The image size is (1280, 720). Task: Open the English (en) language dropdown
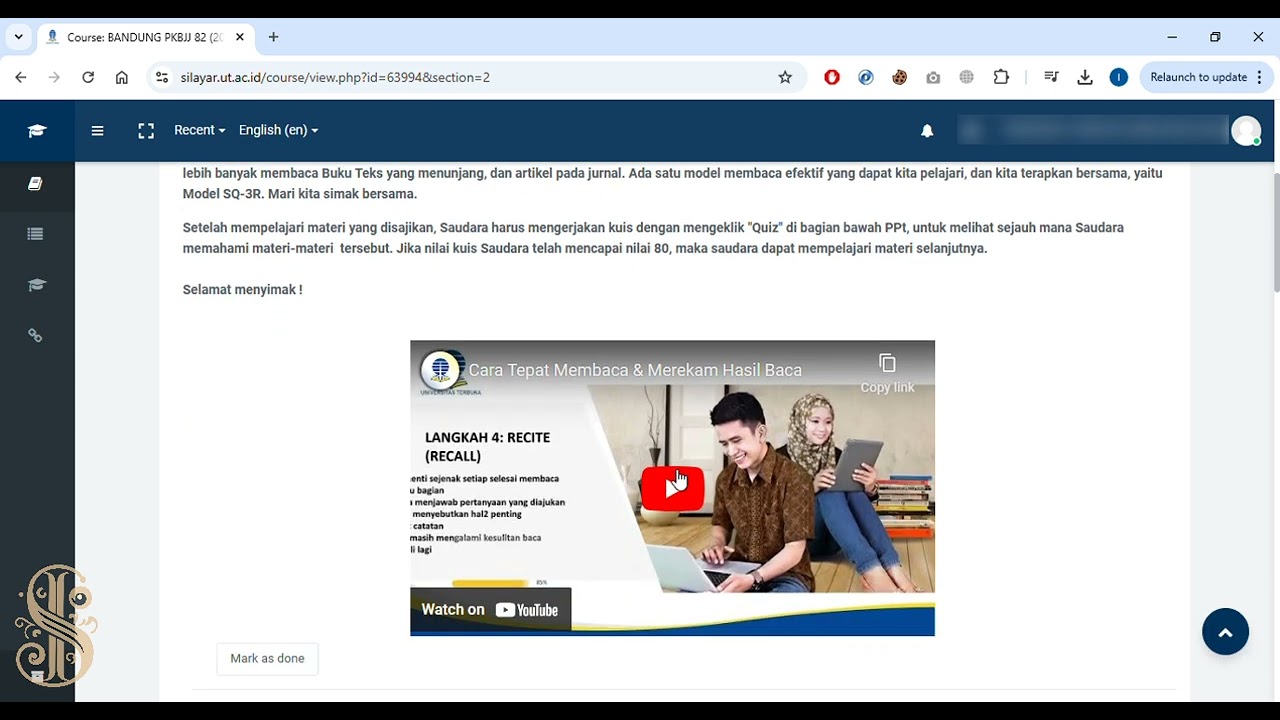278,130
